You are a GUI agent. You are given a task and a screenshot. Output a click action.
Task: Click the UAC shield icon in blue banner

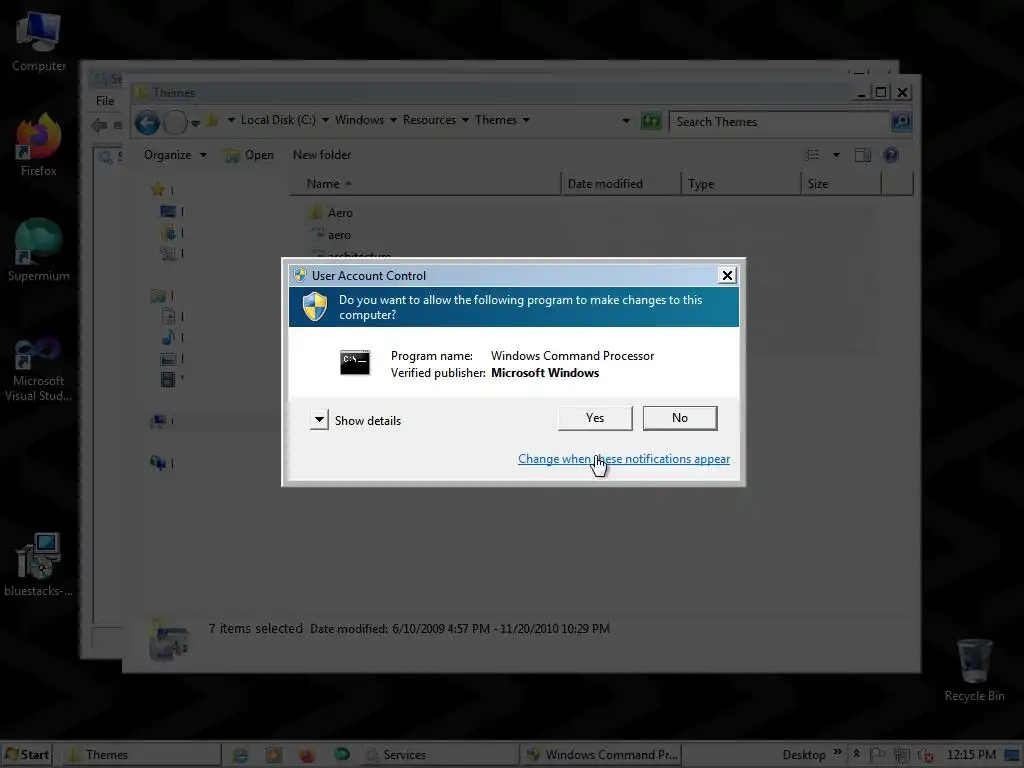click(x=315, y=306)
